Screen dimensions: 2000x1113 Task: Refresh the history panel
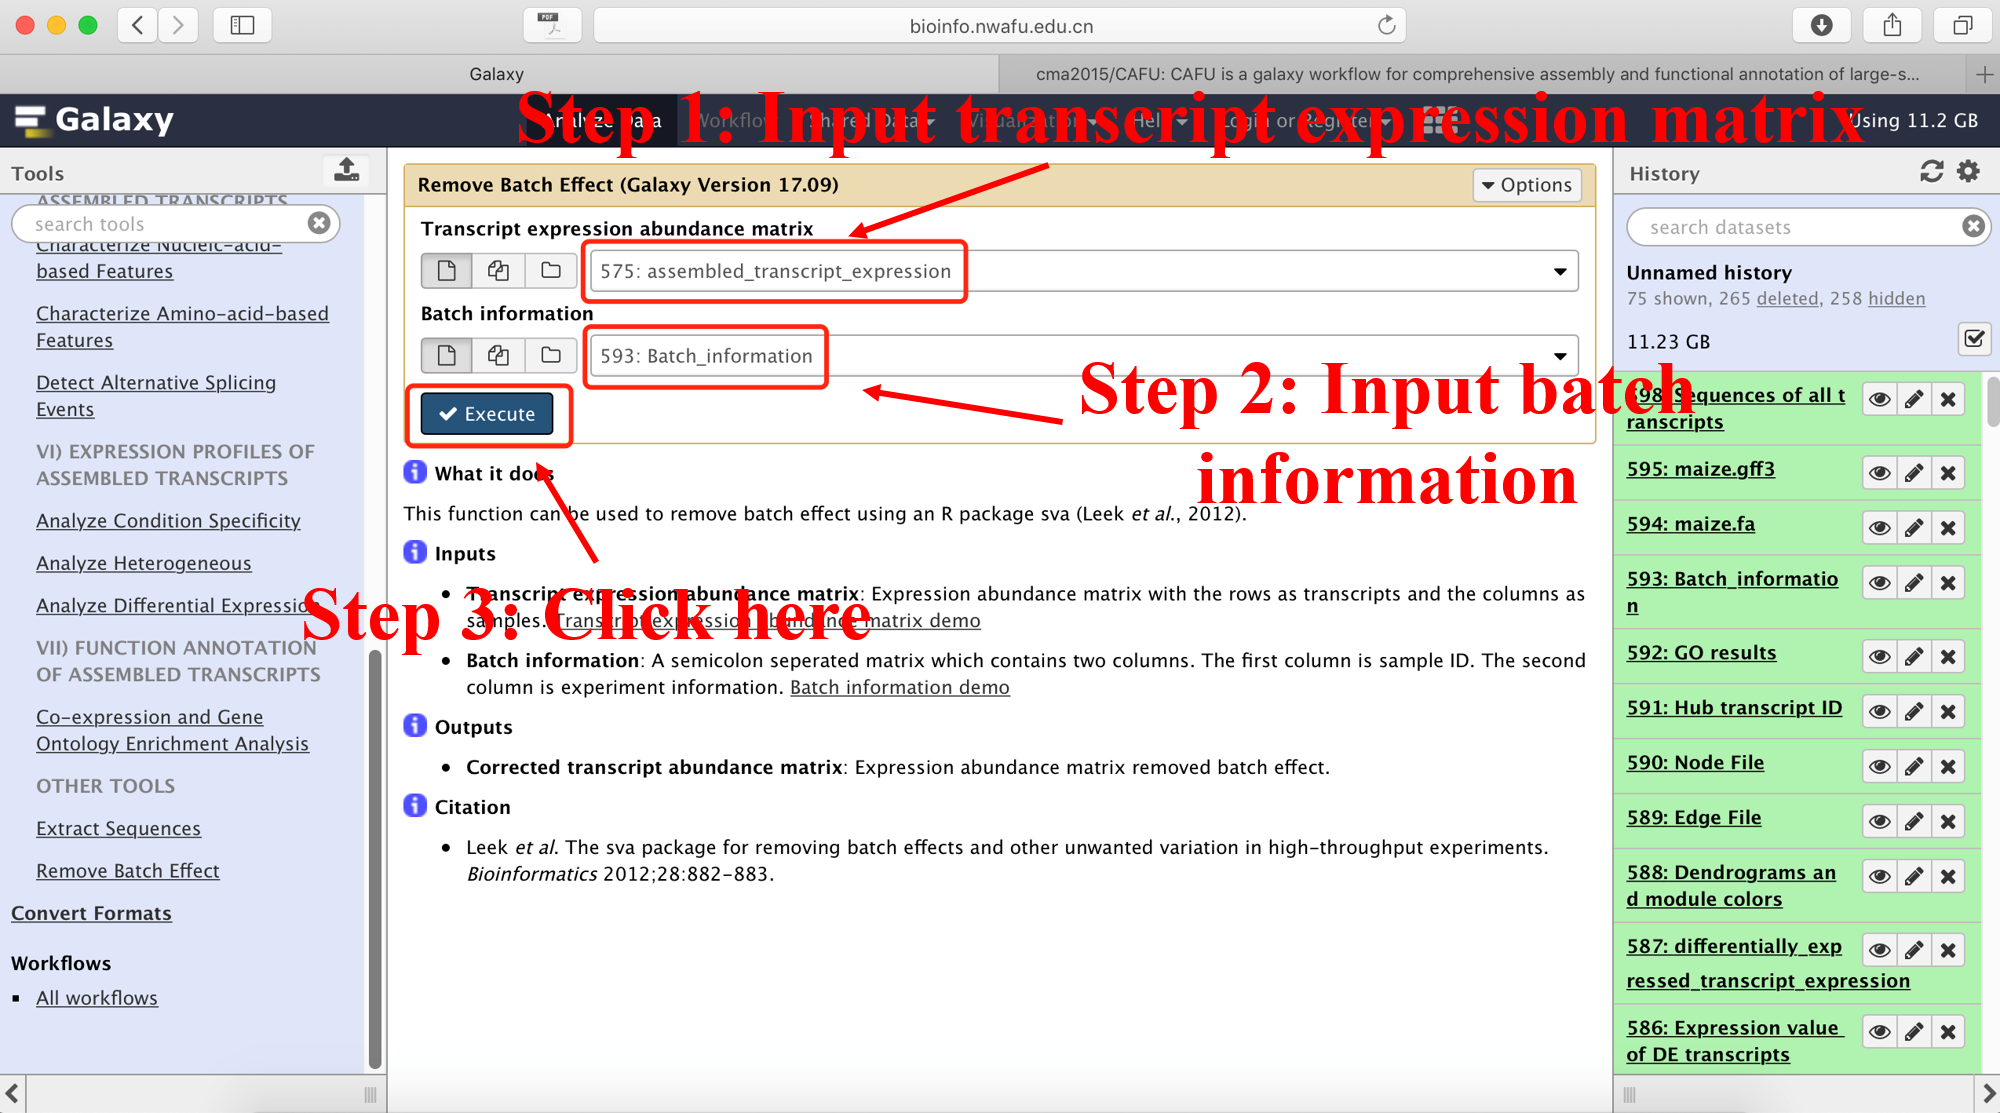(x=1931, y=172)
